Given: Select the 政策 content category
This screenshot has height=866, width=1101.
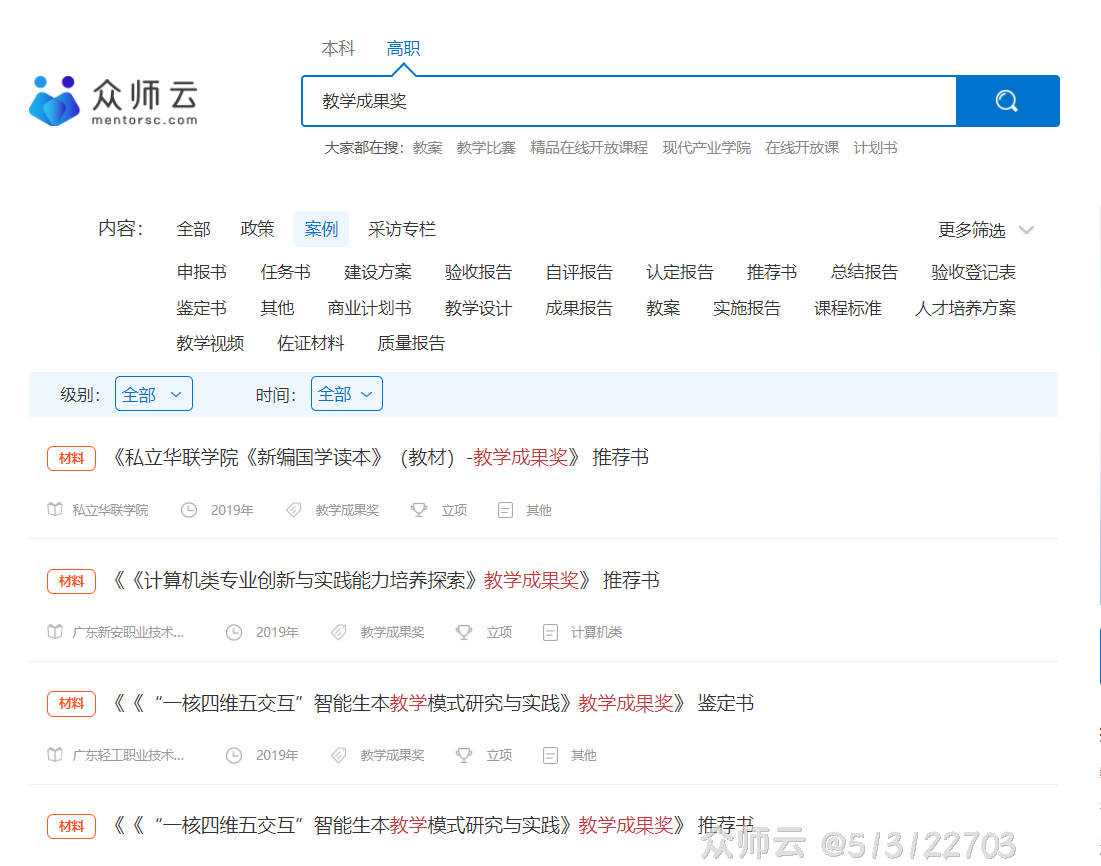Looking at the screenshot, I should click(257, 229).
